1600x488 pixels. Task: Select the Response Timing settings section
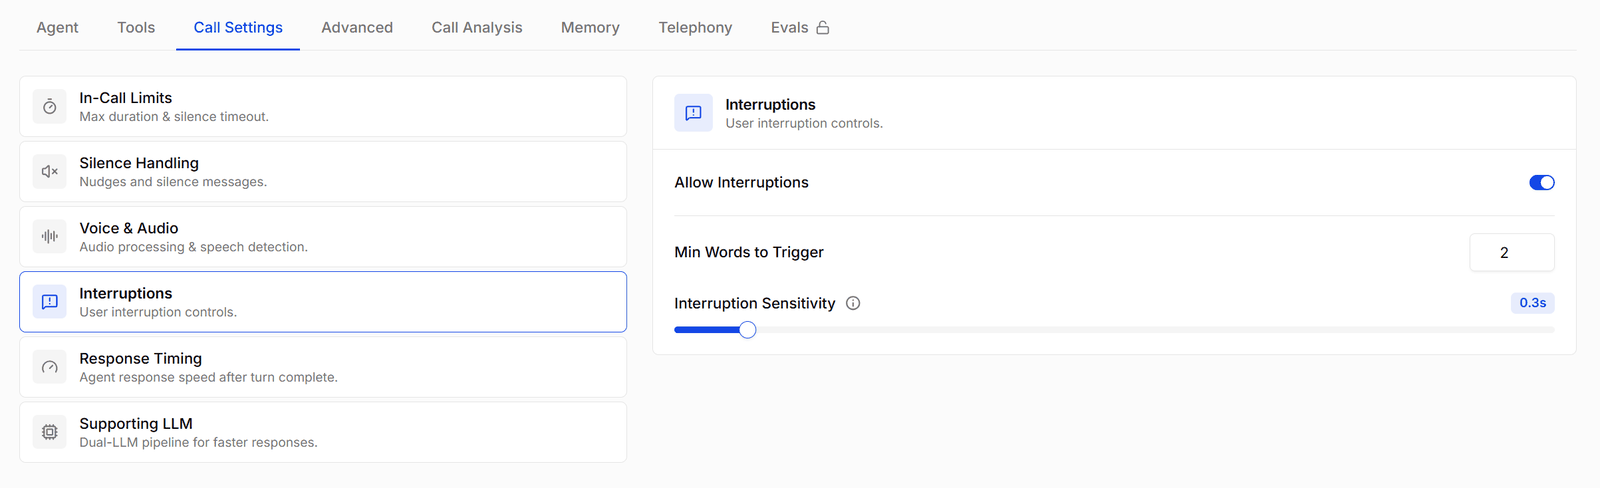(x=323, y=367)
